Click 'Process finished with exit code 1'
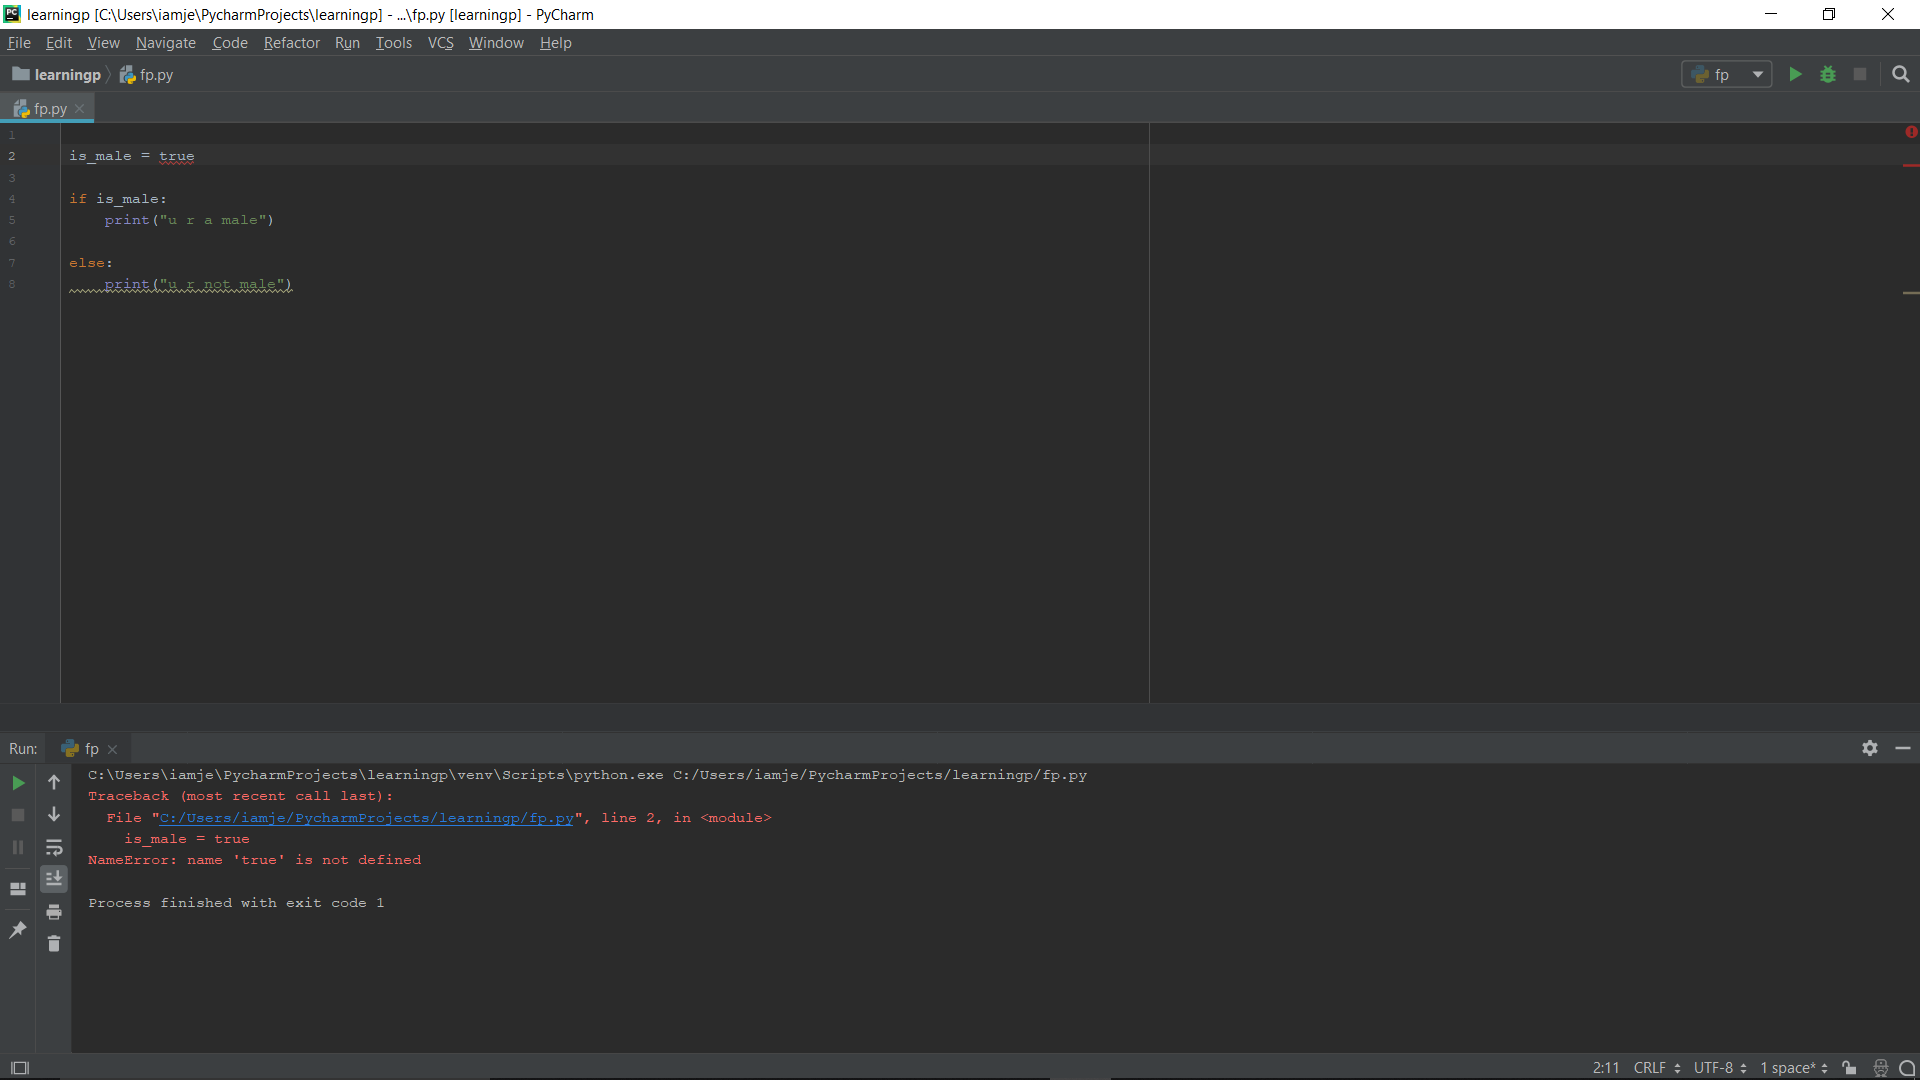This screenshot has height=1080, width=1920. coord(236,903)
